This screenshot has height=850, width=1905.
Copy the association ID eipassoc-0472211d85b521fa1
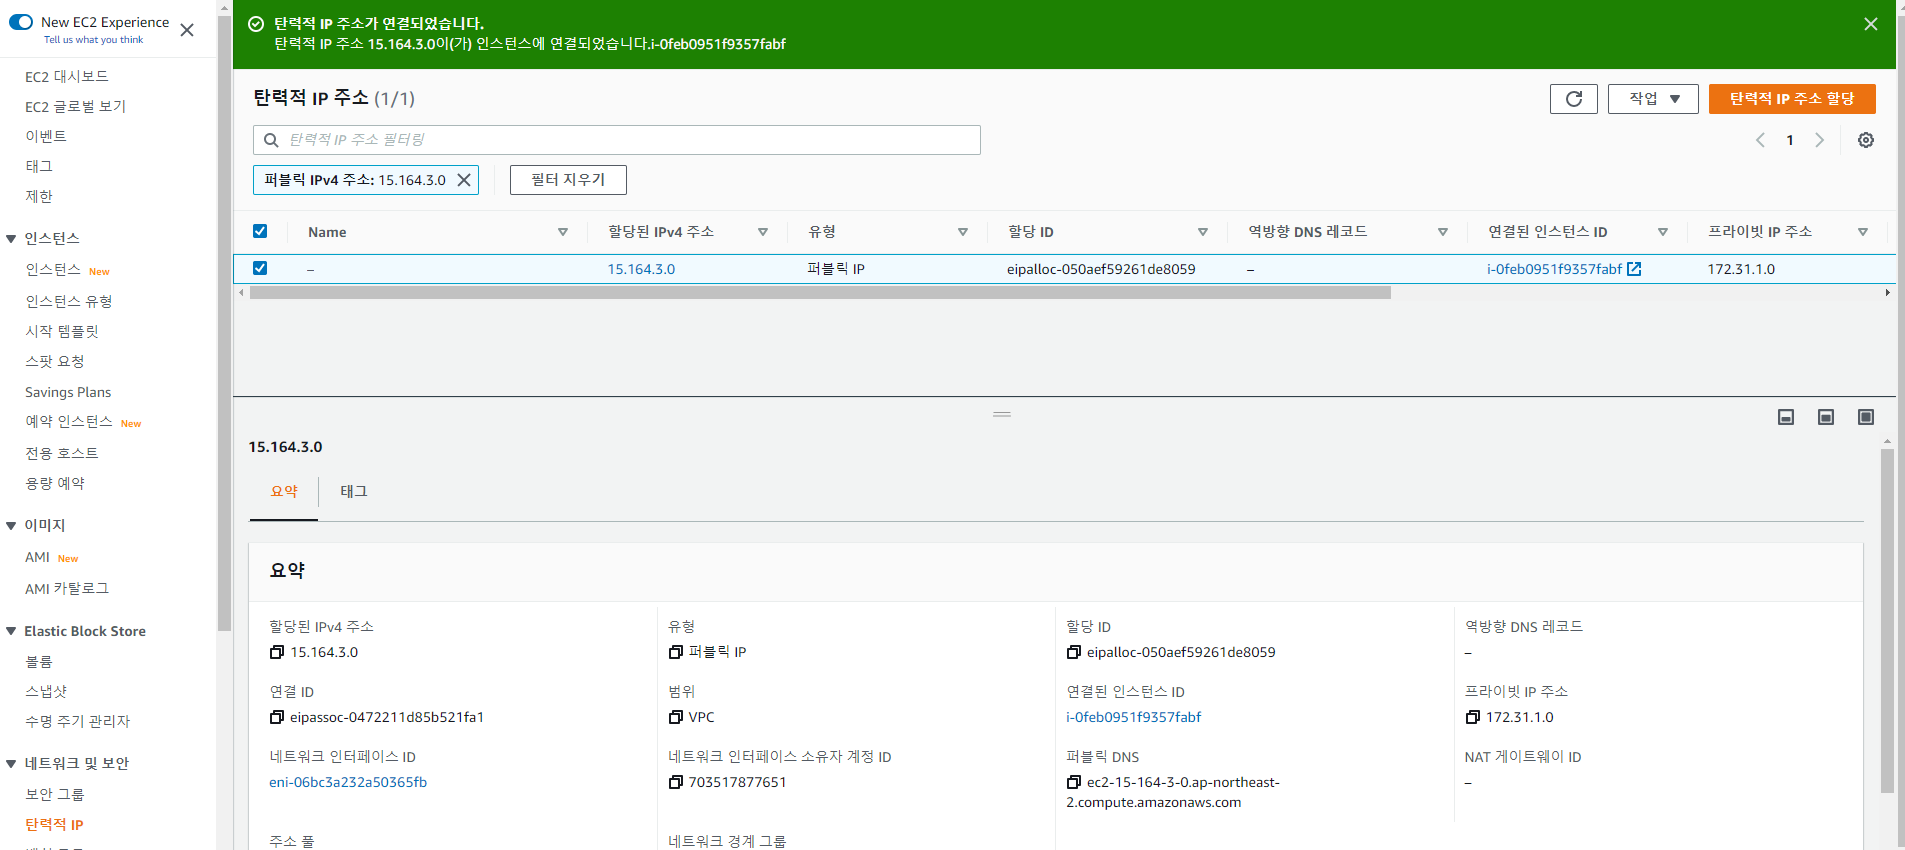[x=277, y=717]
